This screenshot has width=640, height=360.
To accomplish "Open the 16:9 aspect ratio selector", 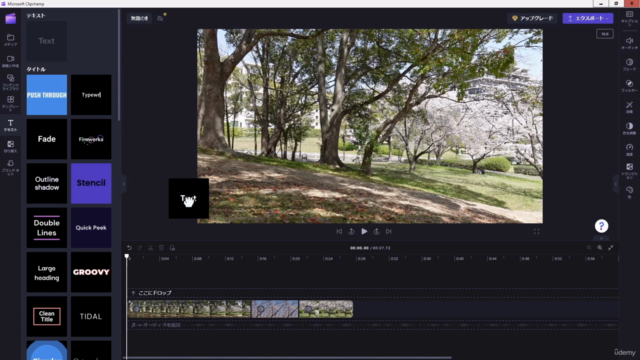I will tap(604, 34).
